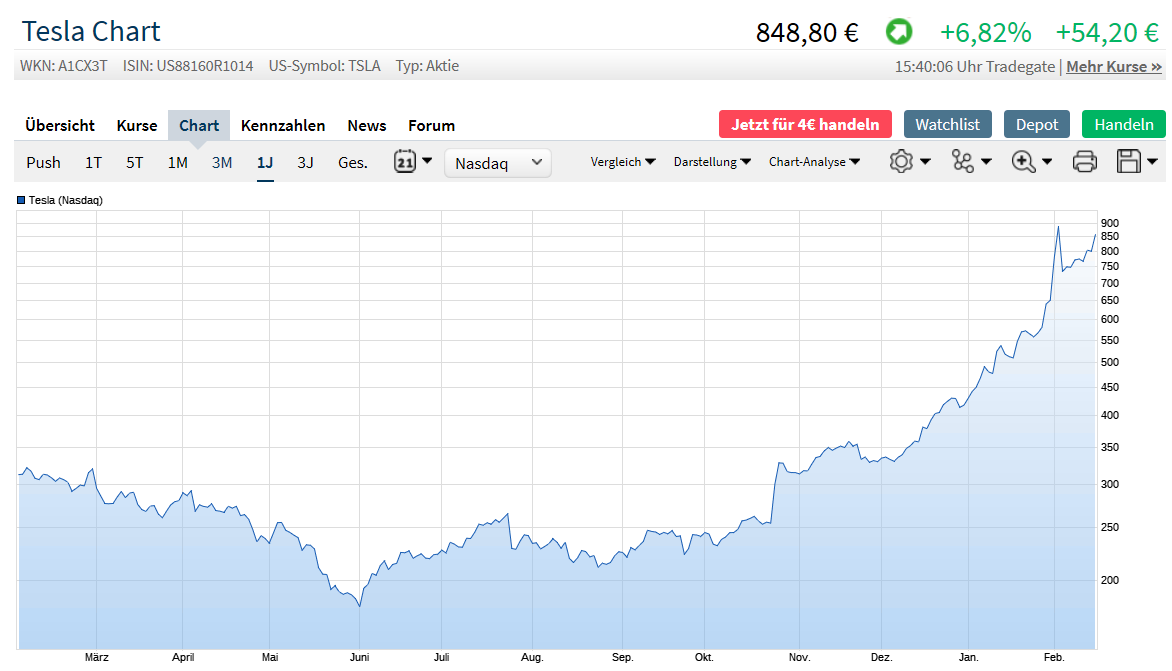Expand the settings gear dropdown arrow
This screenshot has width=1172, height=671.
point(925,161)
